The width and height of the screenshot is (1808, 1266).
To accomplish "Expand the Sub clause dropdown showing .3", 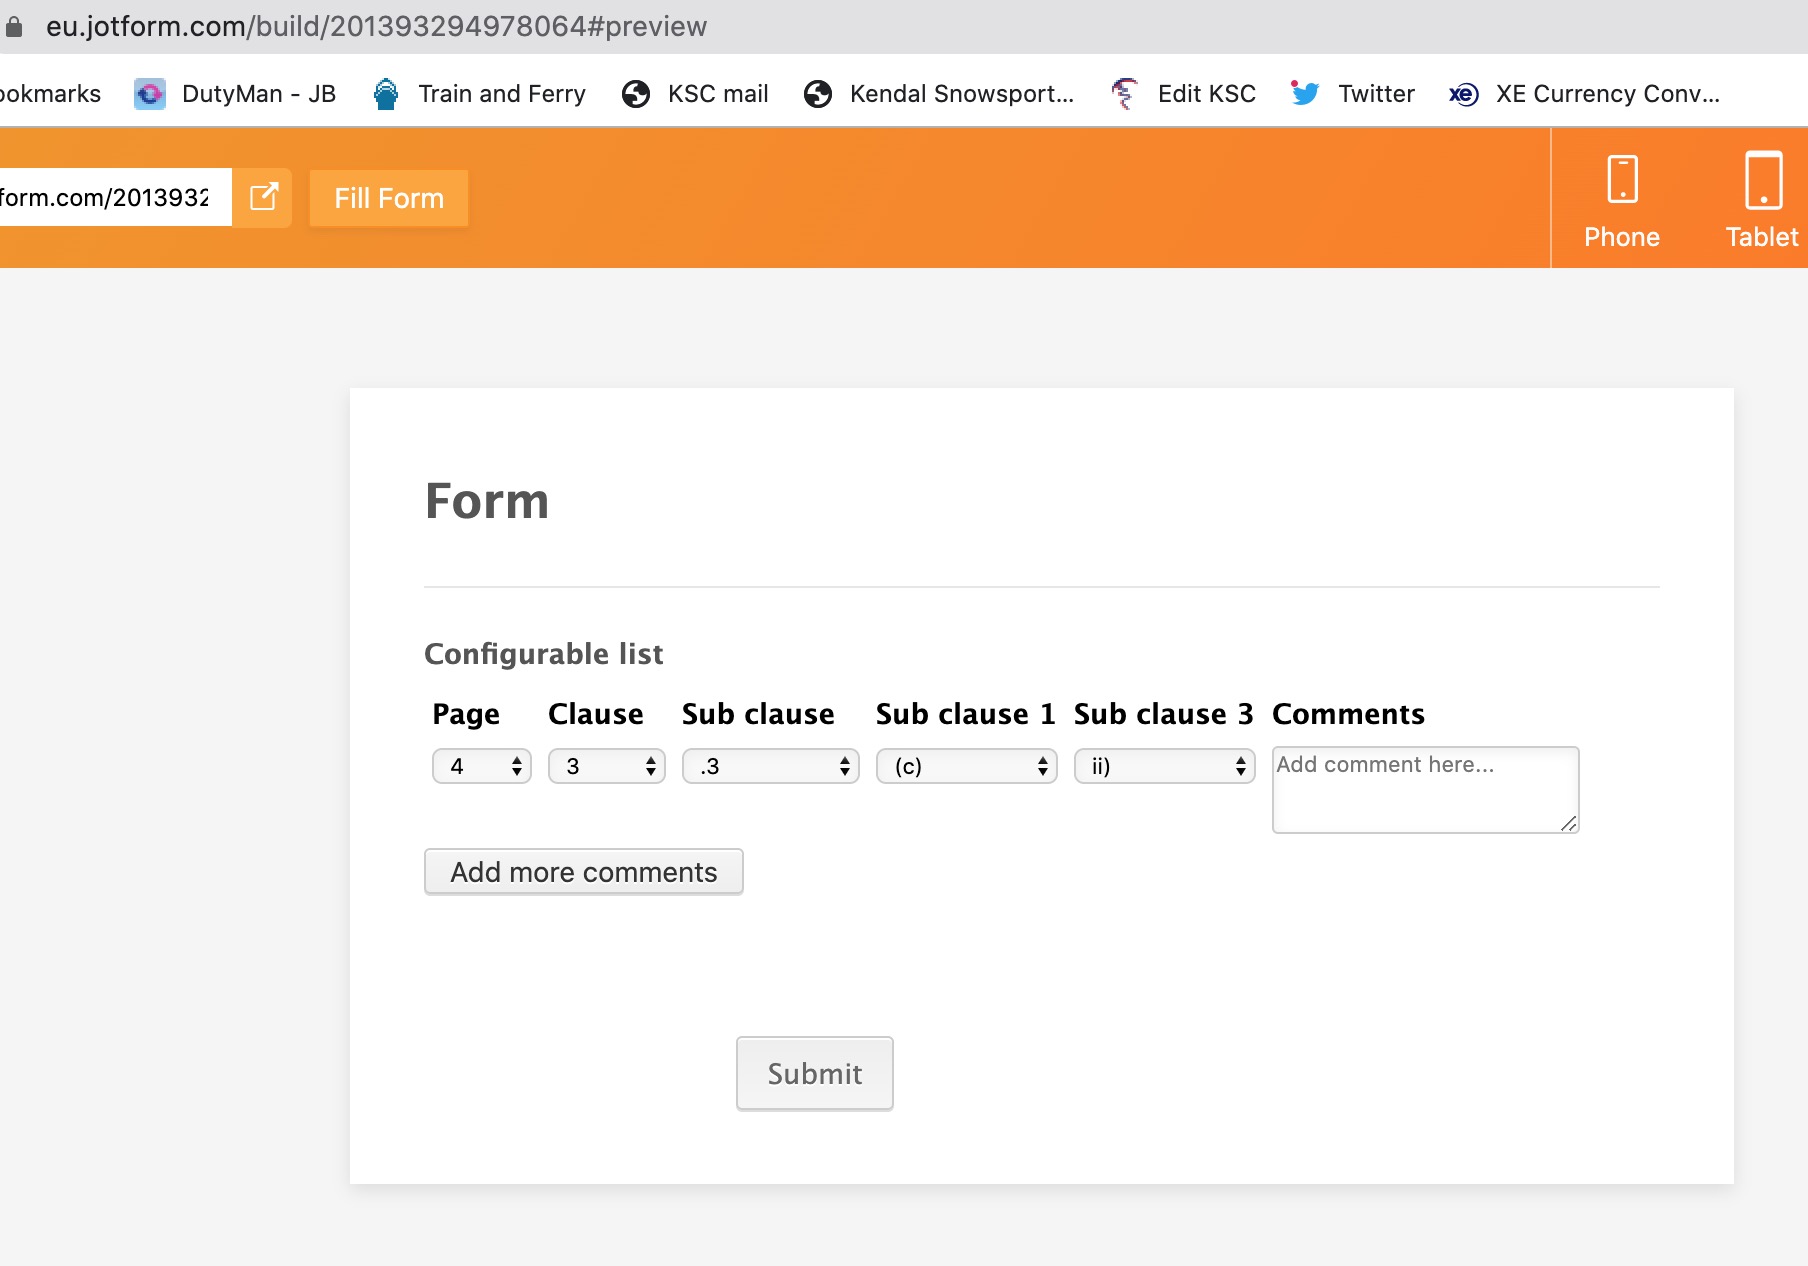I will [770, 766].
